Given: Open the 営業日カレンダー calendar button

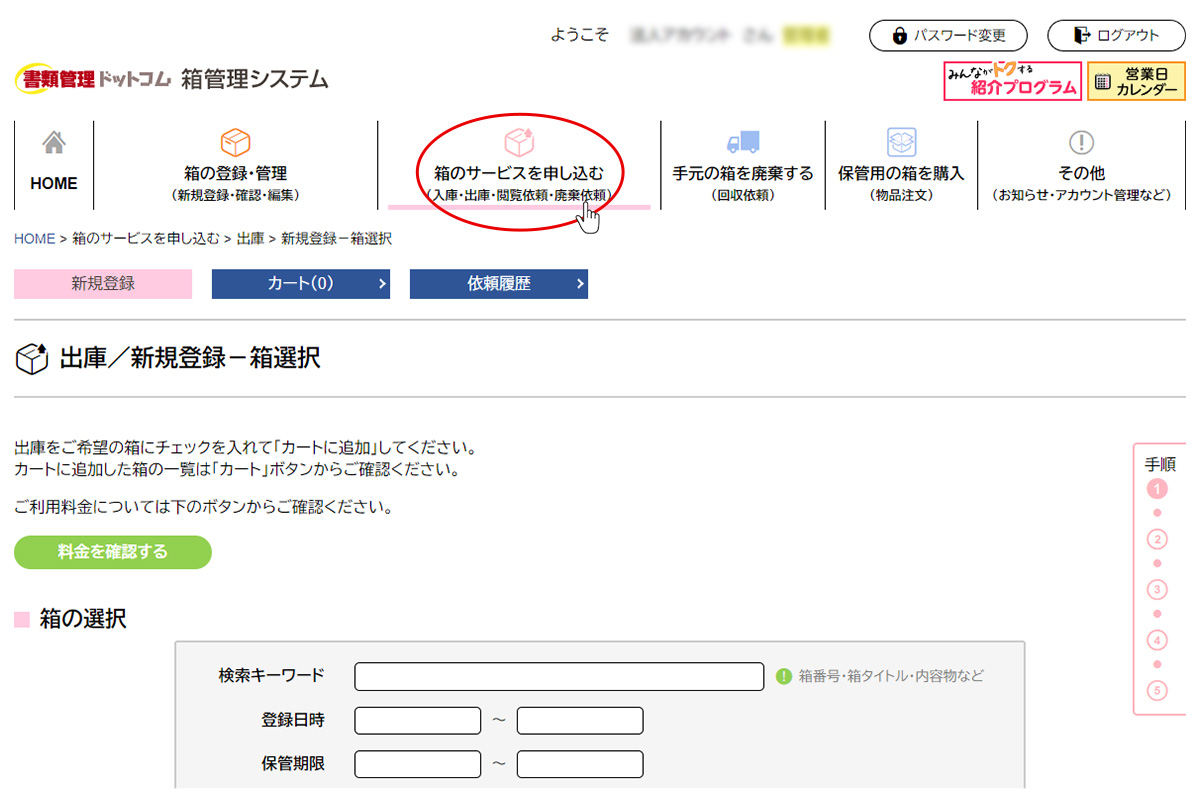Looking at the screenshot, I should [x=1135, y=81].
